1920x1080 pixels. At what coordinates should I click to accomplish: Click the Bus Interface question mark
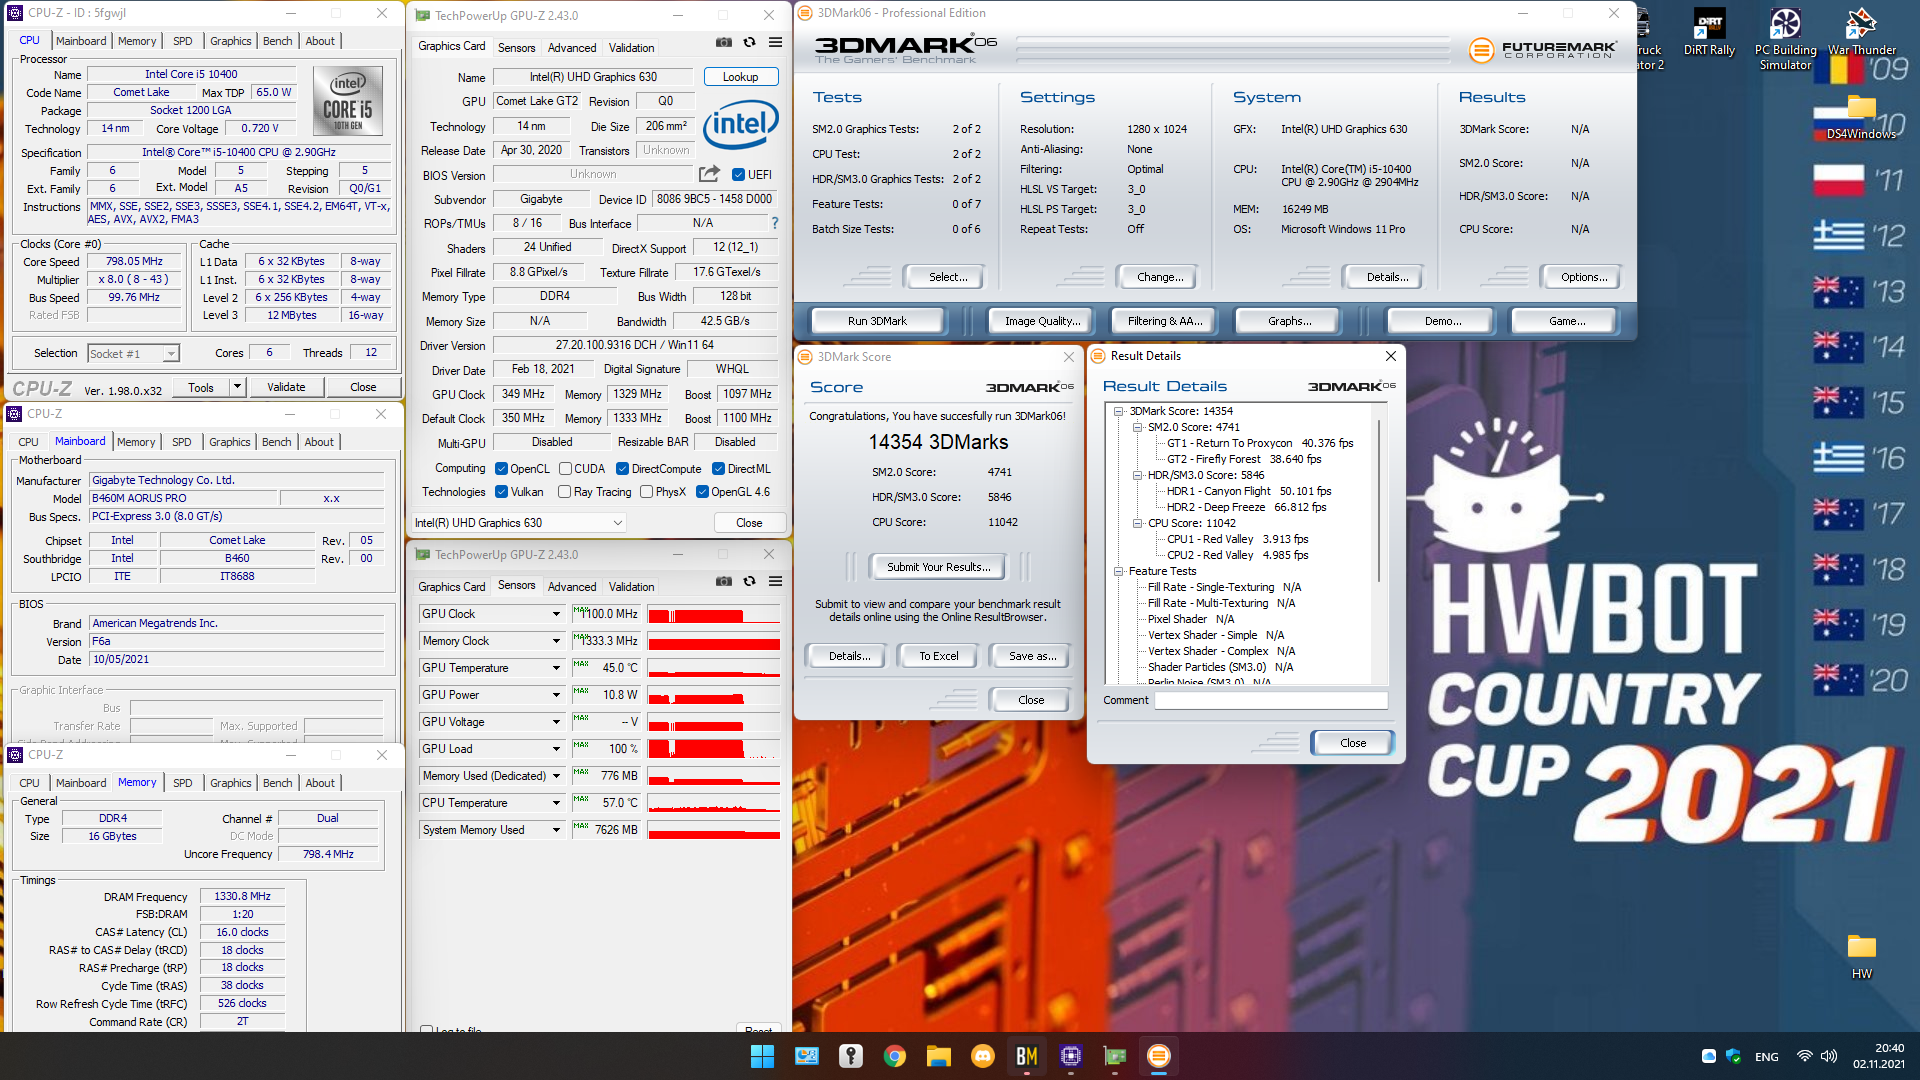(x=774, y=223)
